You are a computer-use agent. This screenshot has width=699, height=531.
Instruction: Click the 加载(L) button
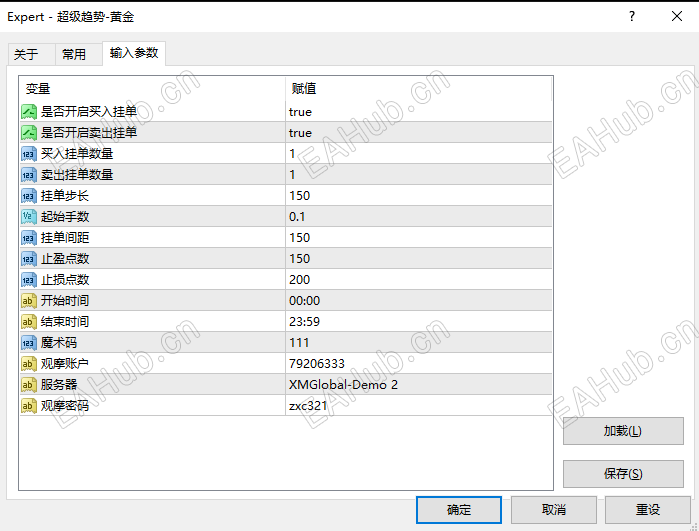pyautogui.click(x=623, y=431)
